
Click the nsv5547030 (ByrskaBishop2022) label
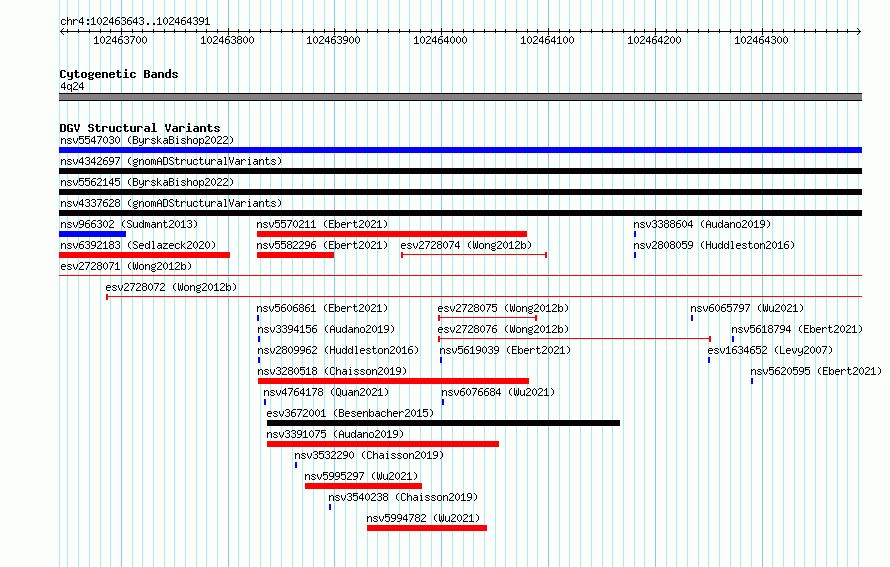coord(147,140)
